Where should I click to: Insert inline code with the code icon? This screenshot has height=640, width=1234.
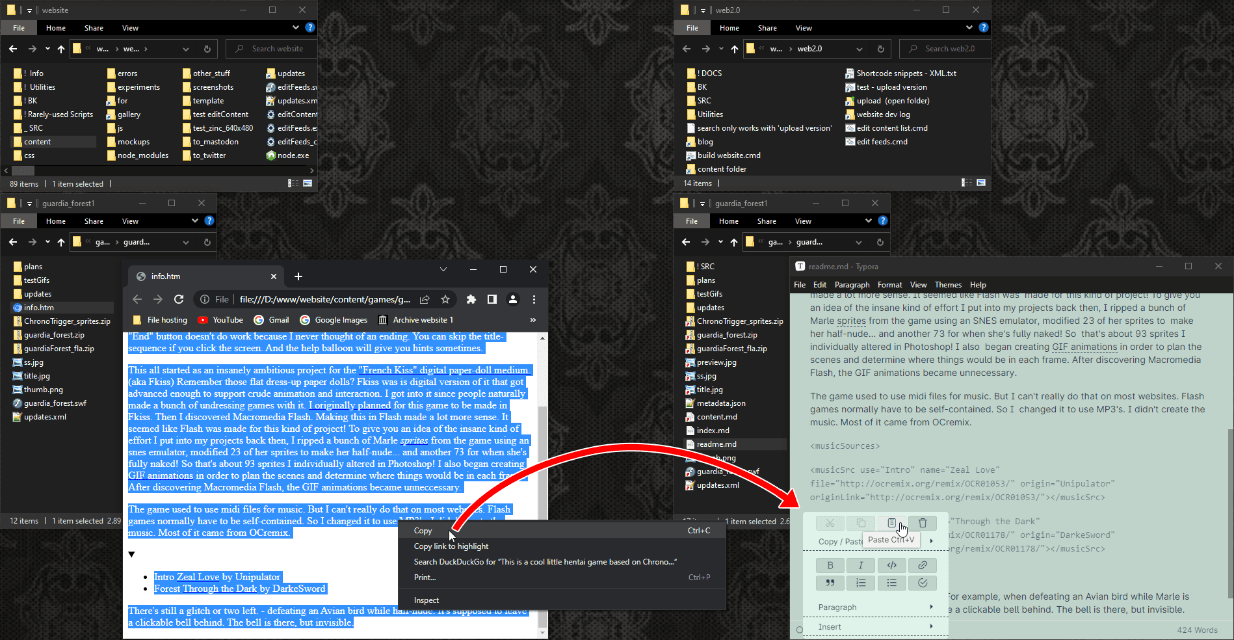[892, 565]
